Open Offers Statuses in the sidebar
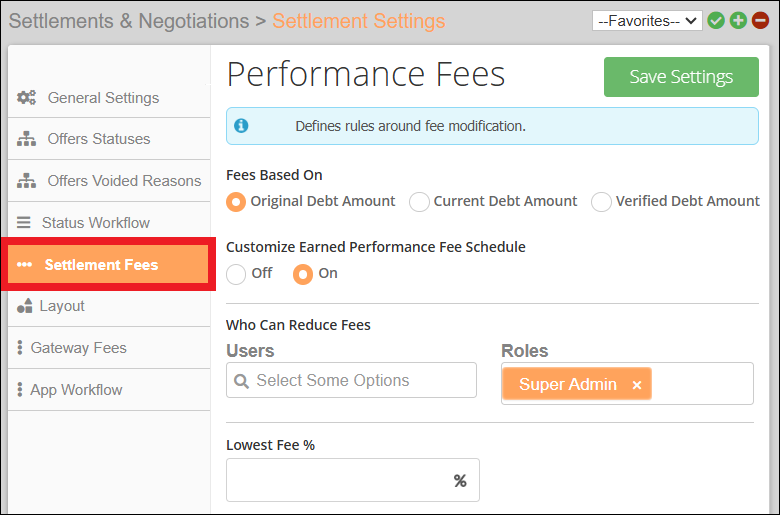Viewport: 780px width, 515px height. 109,139
